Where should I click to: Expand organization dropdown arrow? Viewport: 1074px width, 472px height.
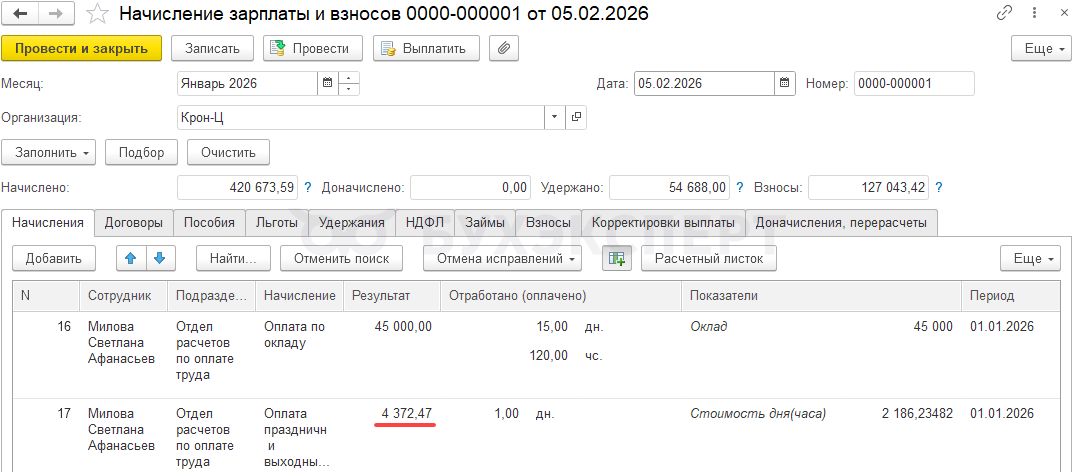pos(555,117)
